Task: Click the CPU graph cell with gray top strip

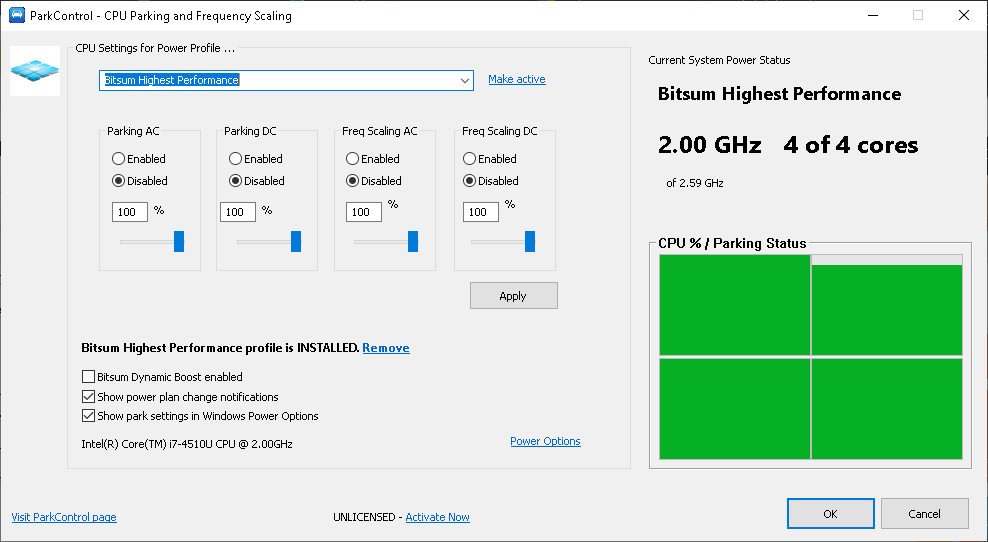Action: [x=887, y=305]
